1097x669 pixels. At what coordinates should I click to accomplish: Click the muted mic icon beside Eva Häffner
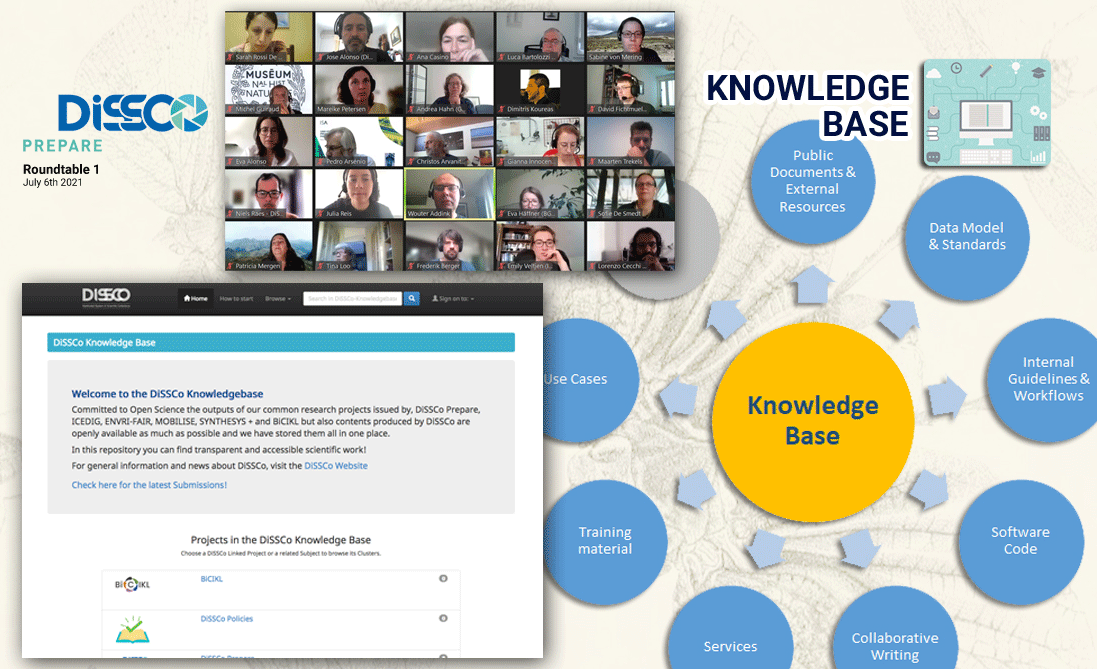tap(502, 213)
